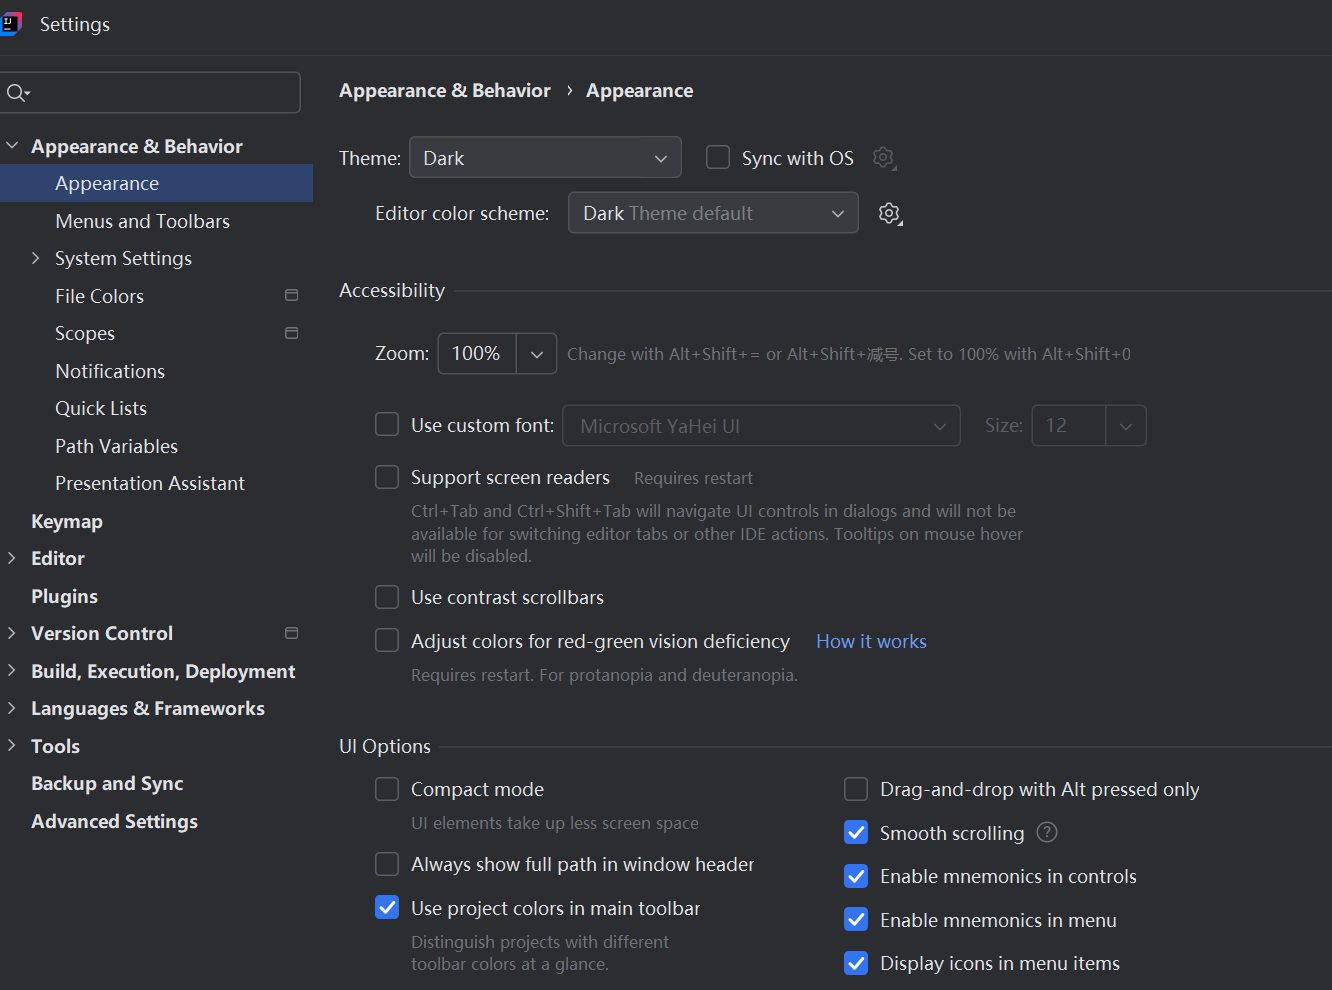The image size is (1332, 990).
Task: Click the Accessibility section heading
Action: (x=392, y=290)
